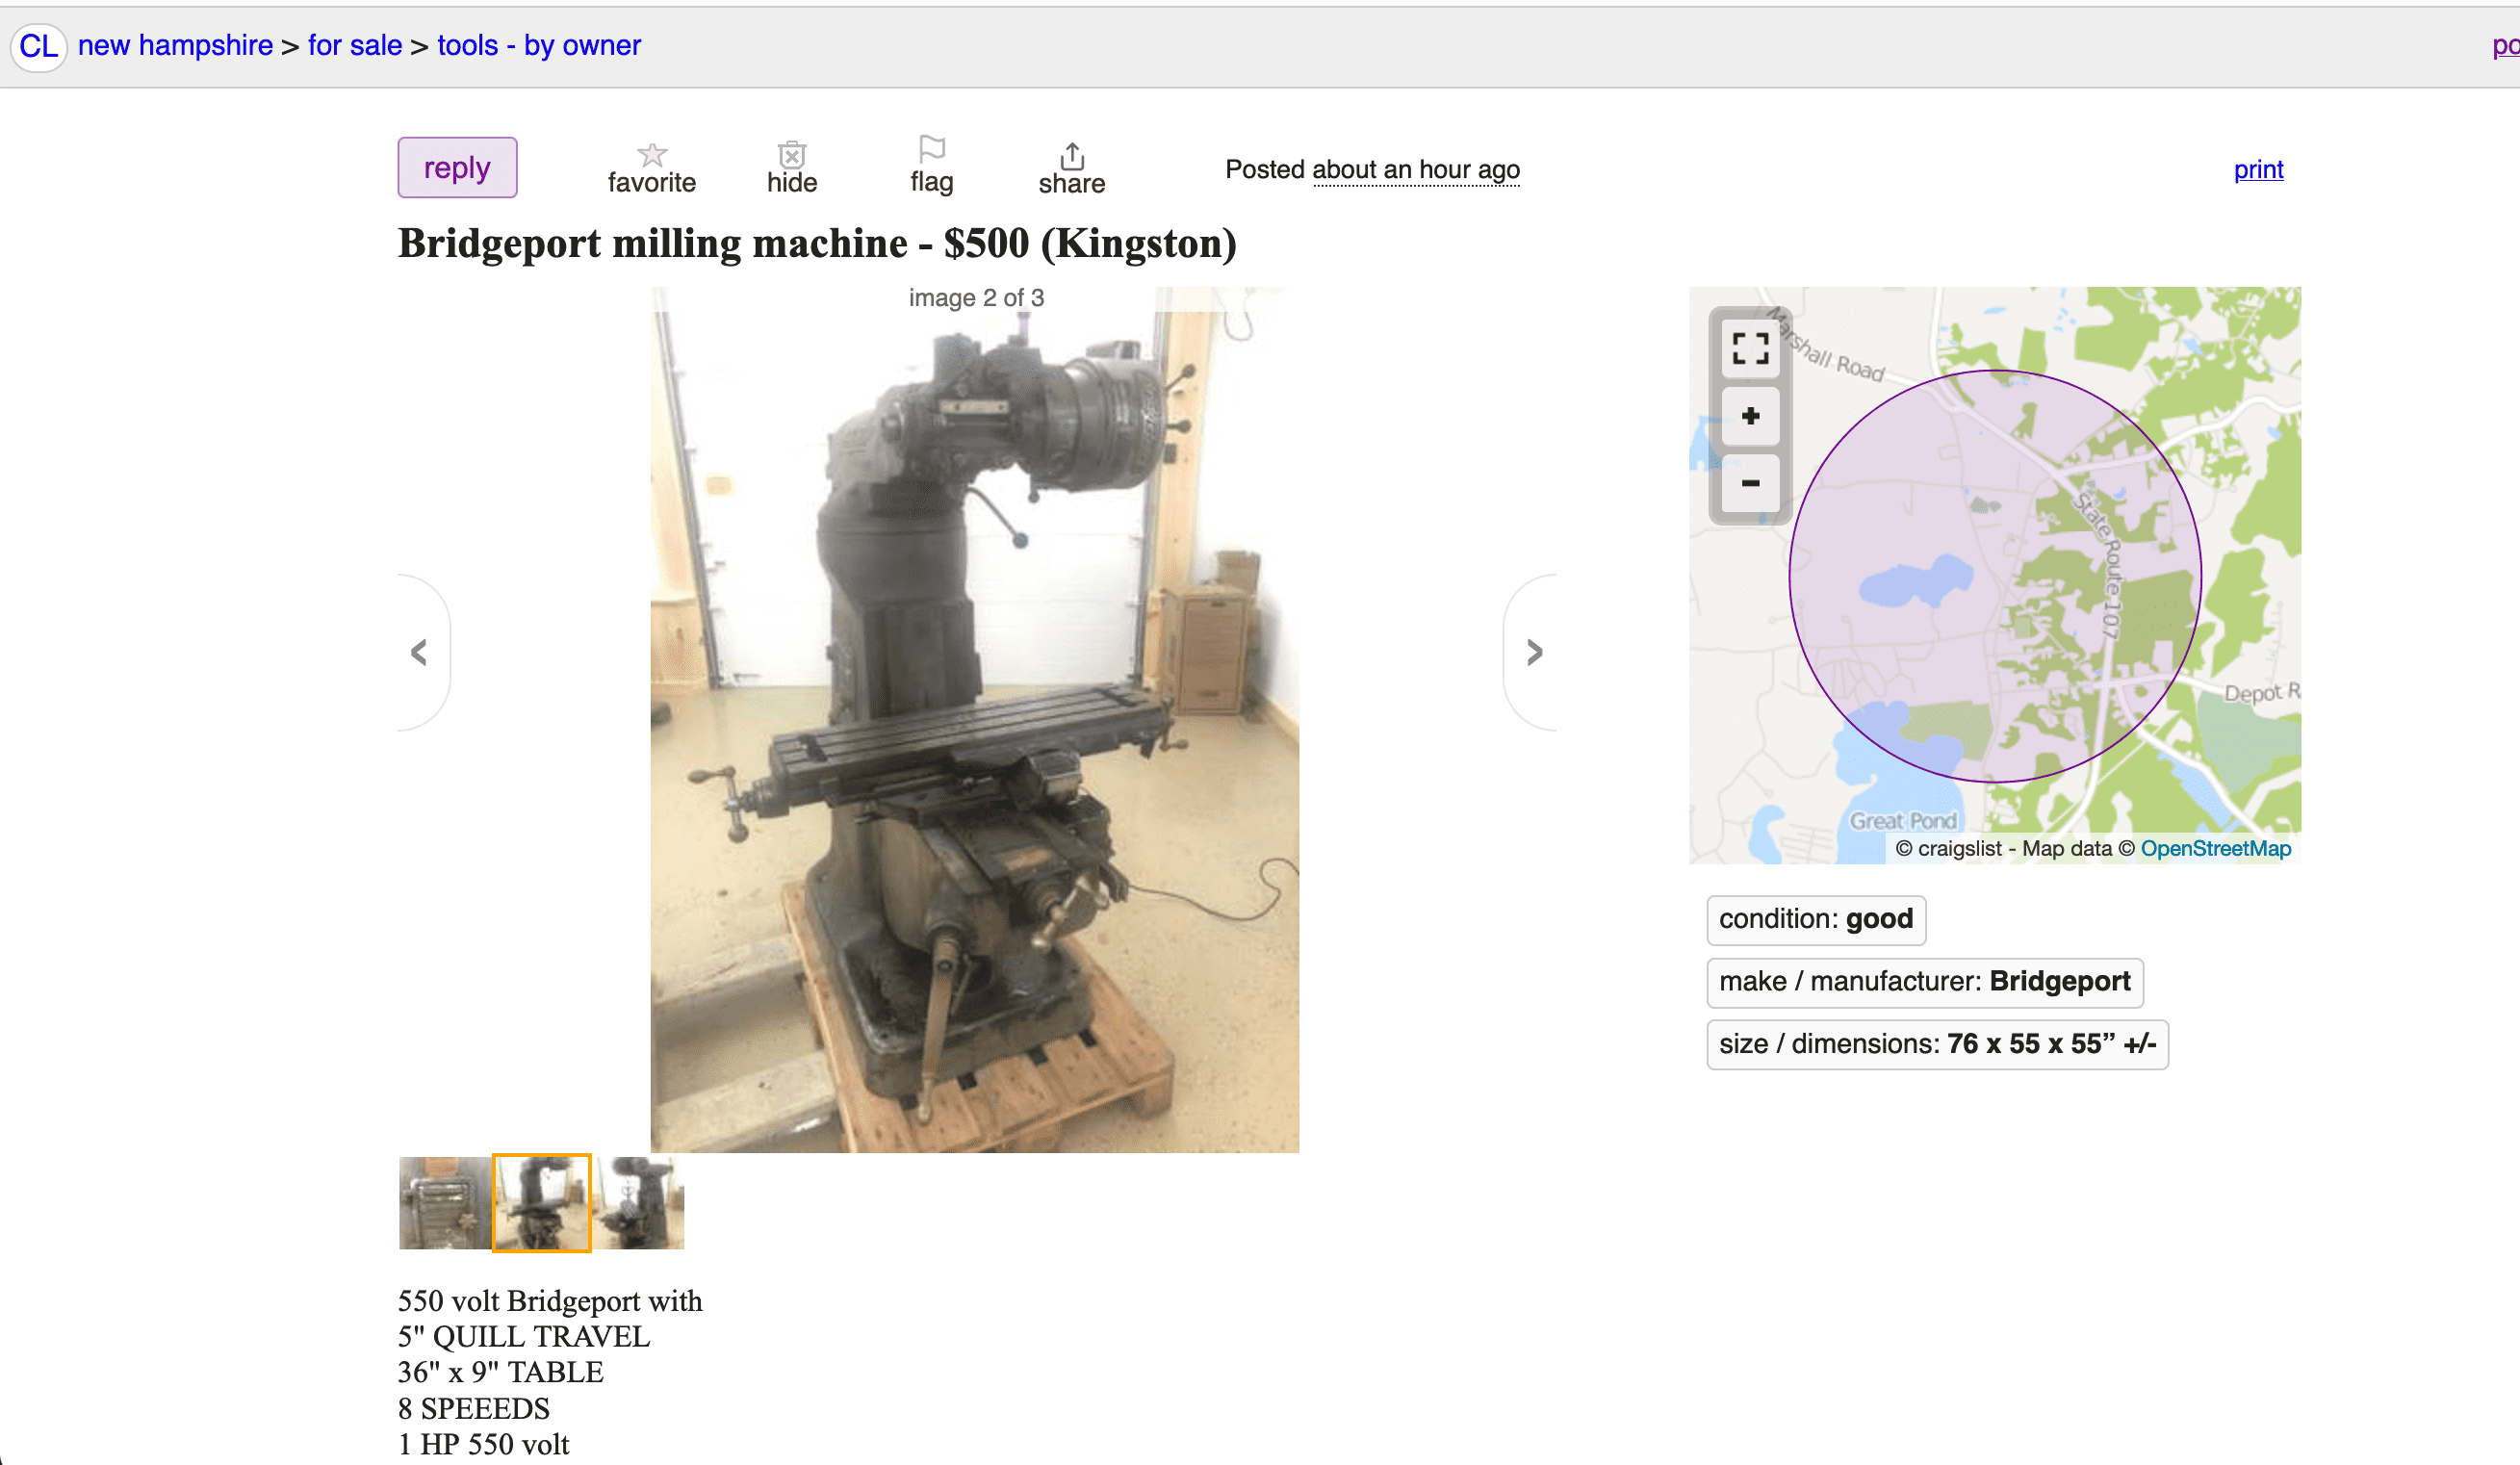Click the '5" QUILL TRAVEL' line
This screenshot has width=2520, height=1465.
click(x=524, y=1337)
